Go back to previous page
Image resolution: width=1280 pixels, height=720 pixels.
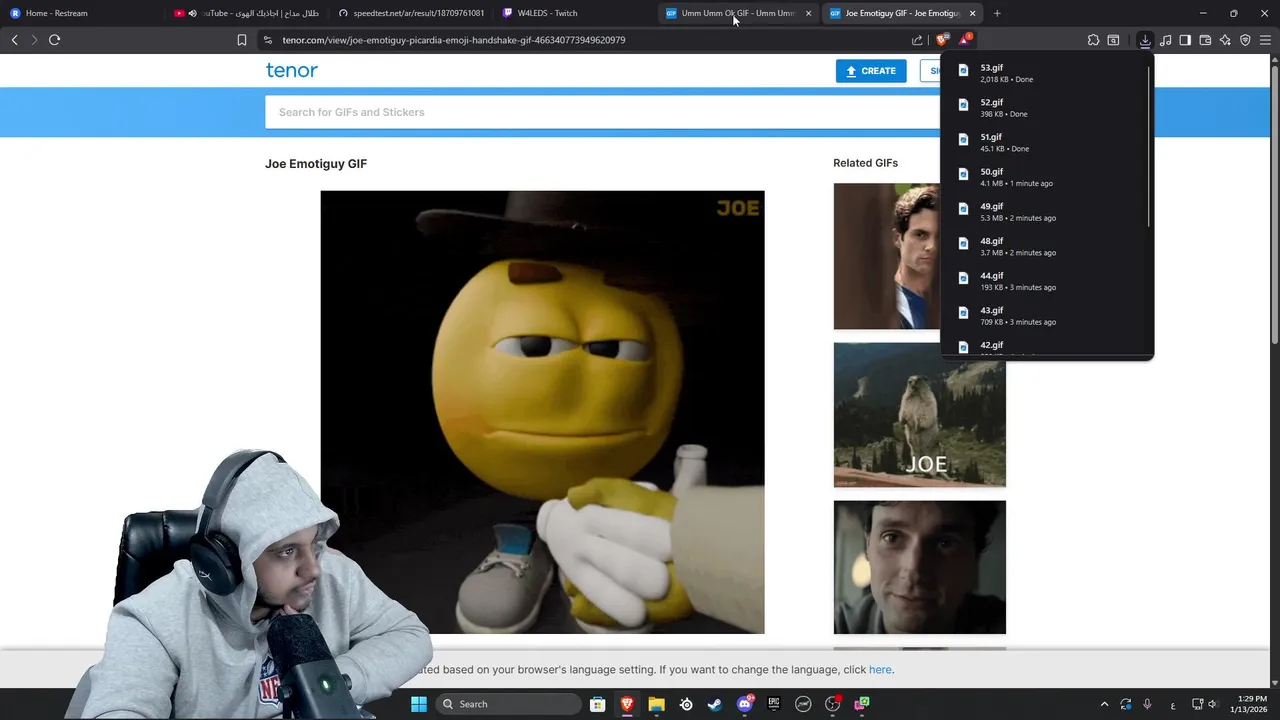click(14, 40)
